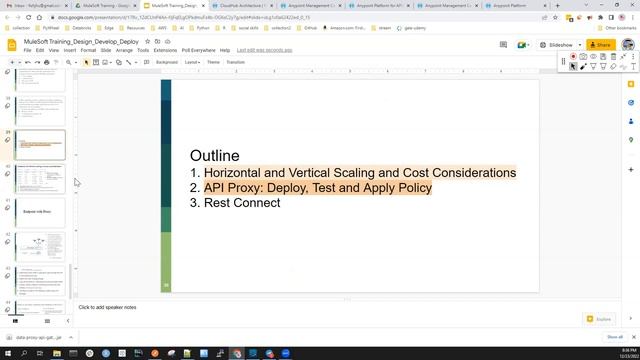Choose the Select arrow tool in toolbar
This screenshot has height=360, width=640.
pyautogui.click(x=86, y=62)
